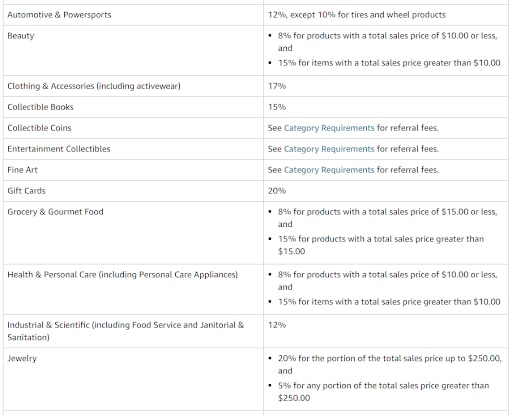Click the Grocery & Gourmet Food label
Viewport: 512px width, 415px height.
pos(55,212)
